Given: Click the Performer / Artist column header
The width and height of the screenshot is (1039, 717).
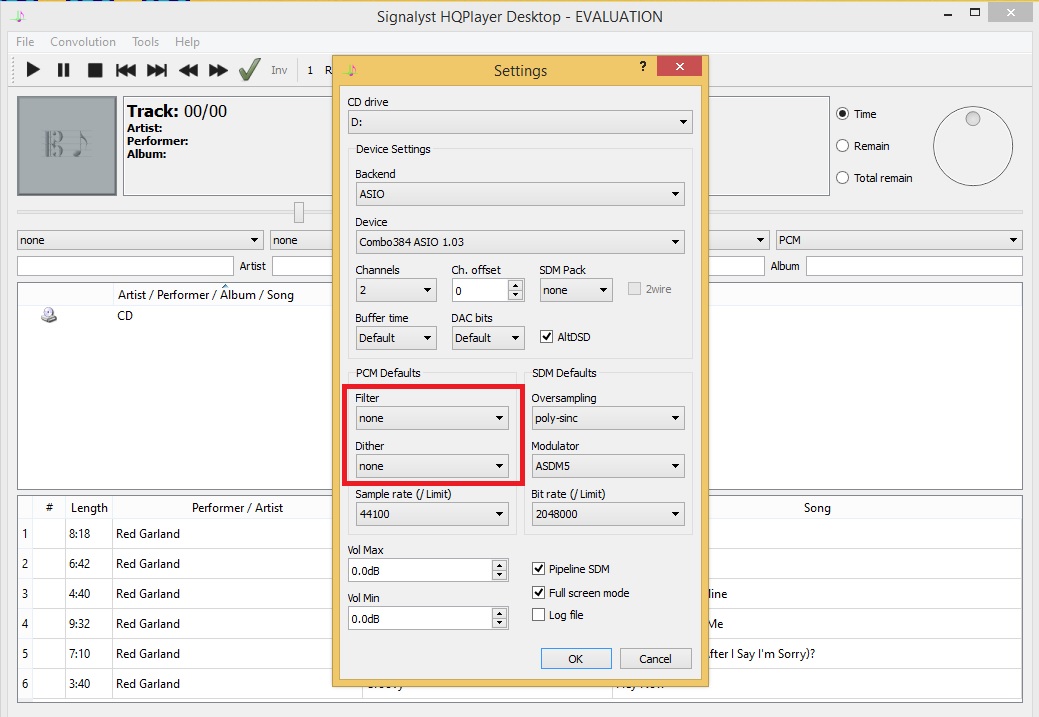Looking at the screenshot, I should click(237, 508).
